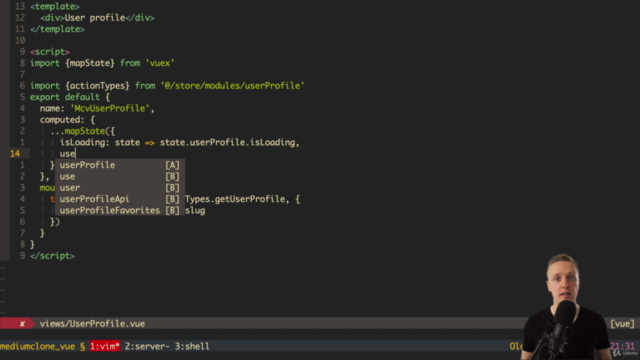
Task: Select userProfile suggestion in completion popup
Action: pyautogui.click(x=120, y=165)
